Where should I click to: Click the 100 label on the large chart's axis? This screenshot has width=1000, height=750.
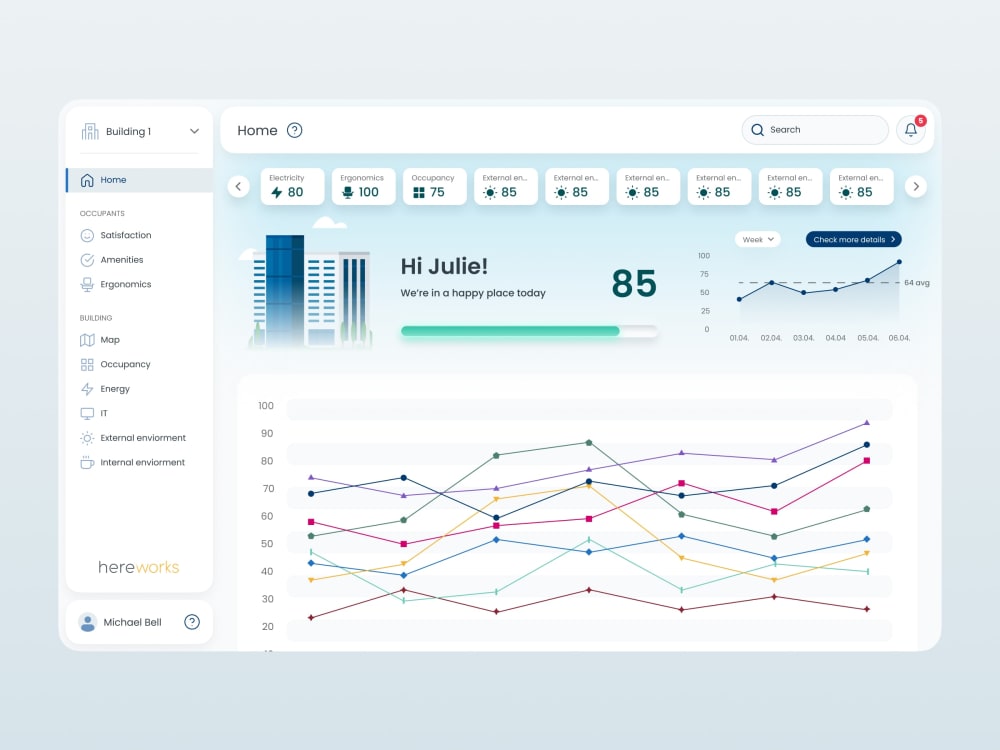coord(266,406)
